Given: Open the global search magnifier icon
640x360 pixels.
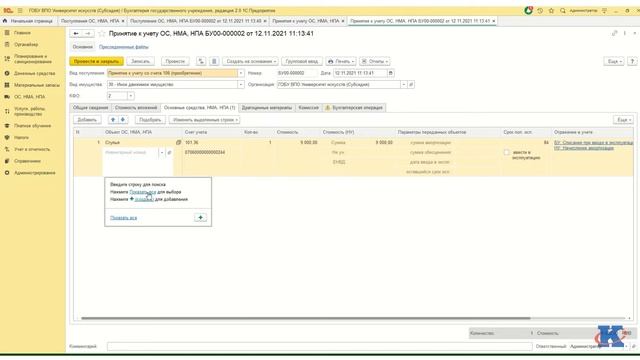Looking at the screenshot, I should point(563,11).
